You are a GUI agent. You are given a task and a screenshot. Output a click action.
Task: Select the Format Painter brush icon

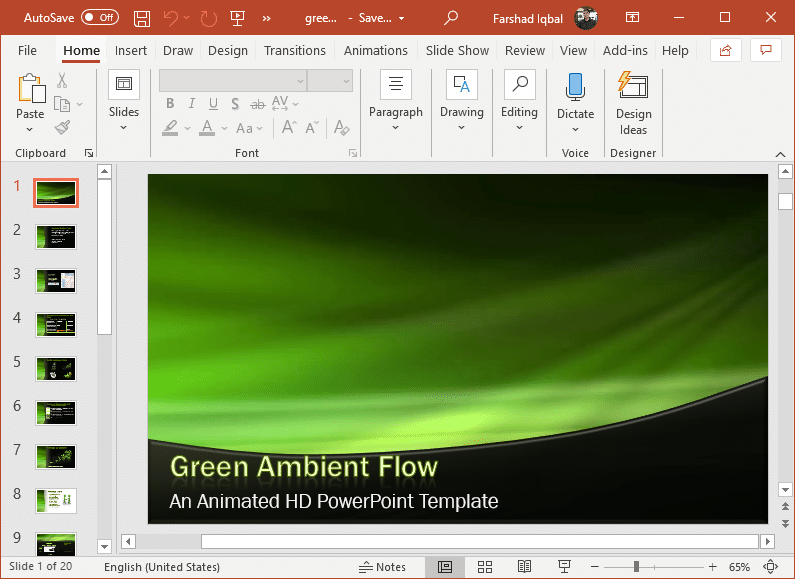tap(62, 128)
